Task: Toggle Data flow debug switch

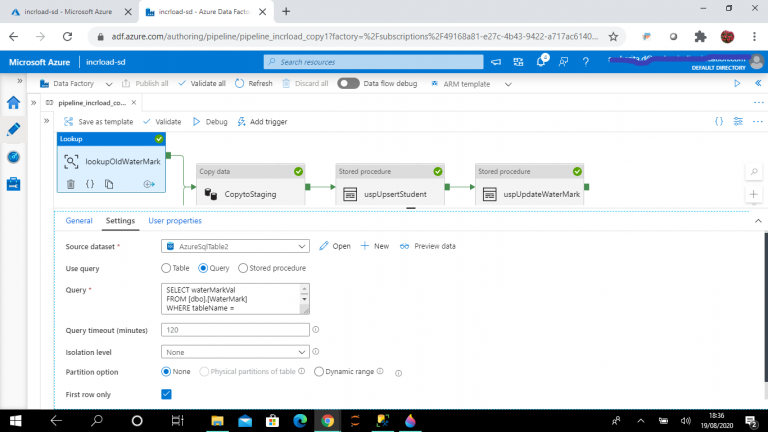Action: [348, 84]
